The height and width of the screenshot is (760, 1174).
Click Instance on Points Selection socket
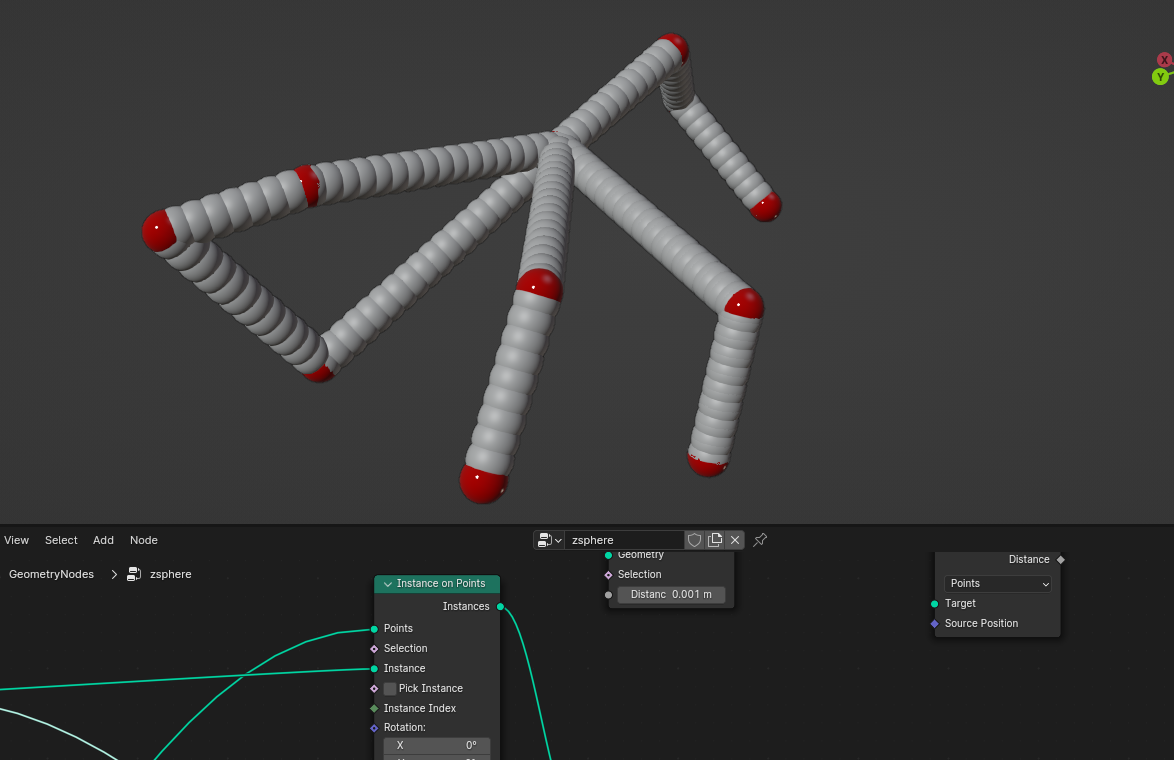coord(374,648)
